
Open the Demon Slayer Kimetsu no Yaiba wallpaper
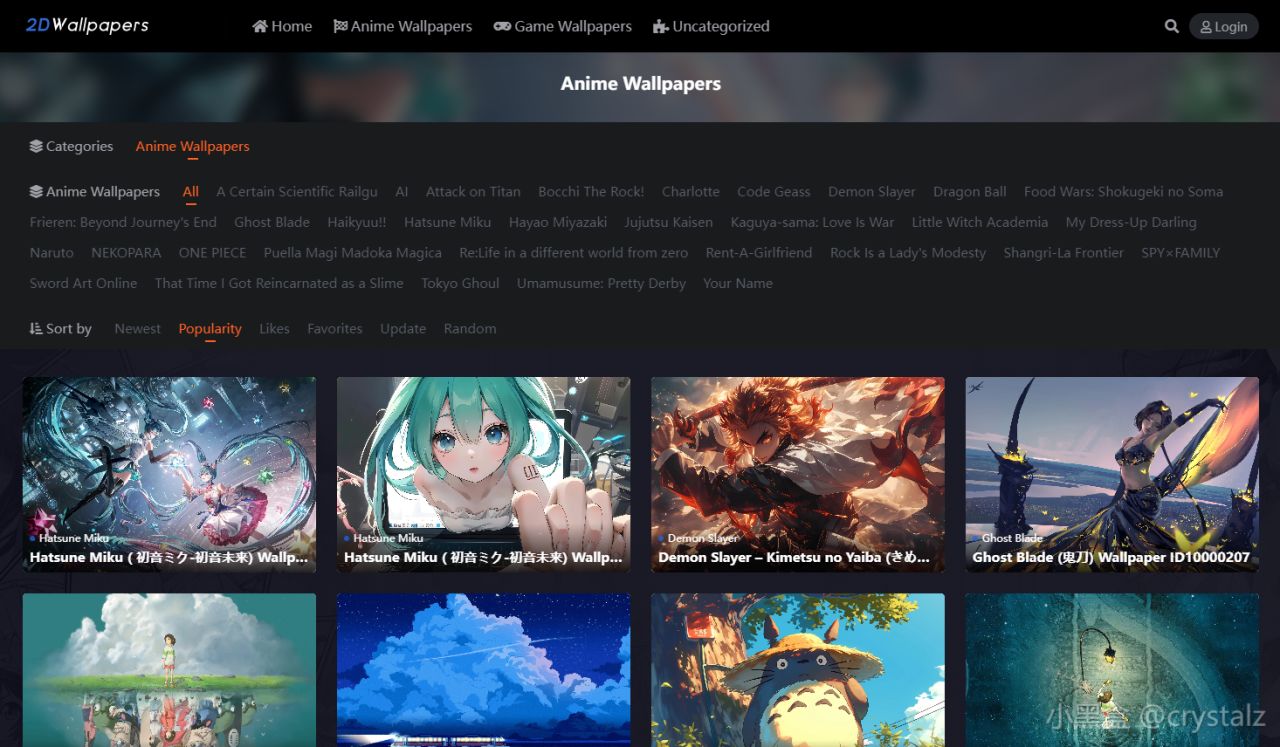(x=797, y=474)
